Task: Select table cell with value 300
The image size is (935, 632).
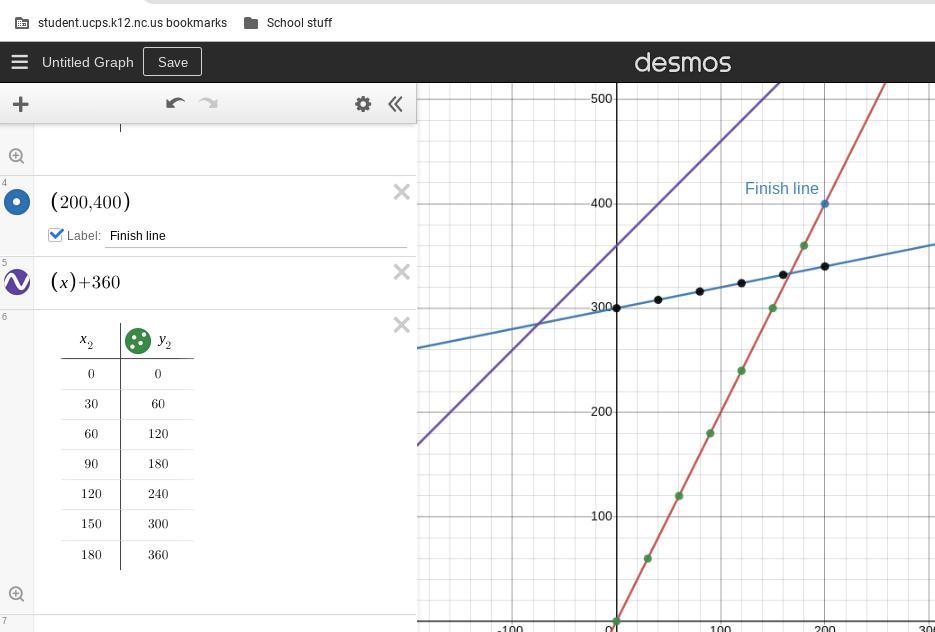Action: tap(157, 523)
